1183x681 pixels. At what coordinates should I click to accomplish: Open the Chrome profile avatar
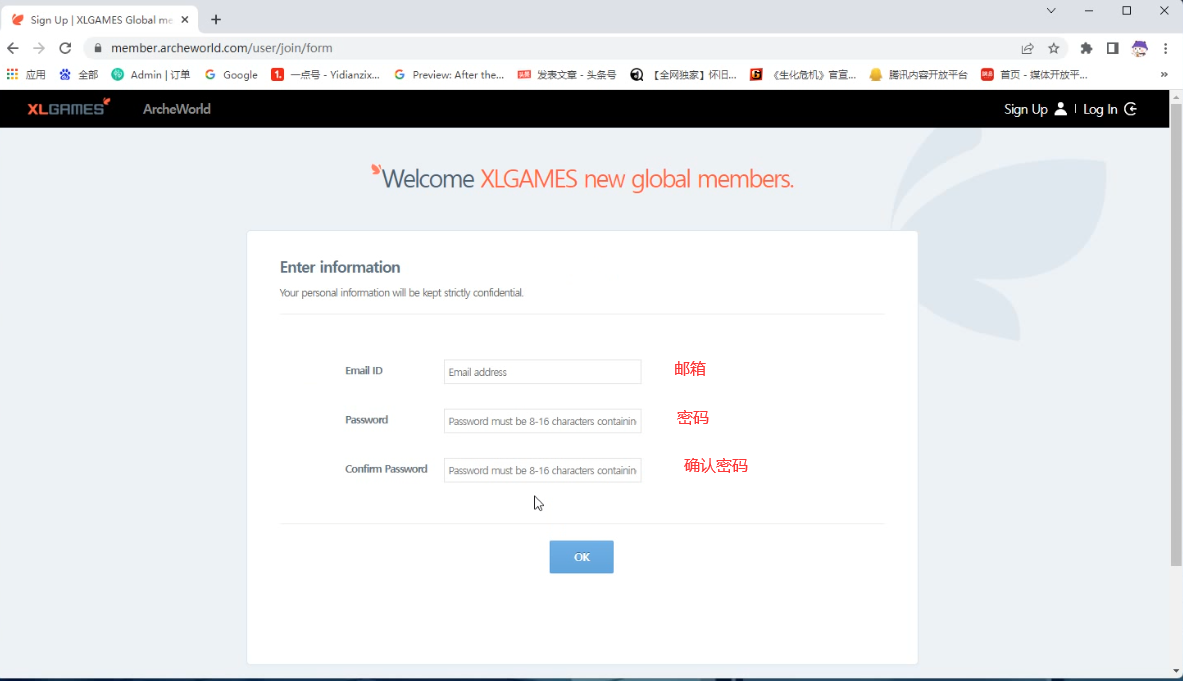(x=1139, y=48)
